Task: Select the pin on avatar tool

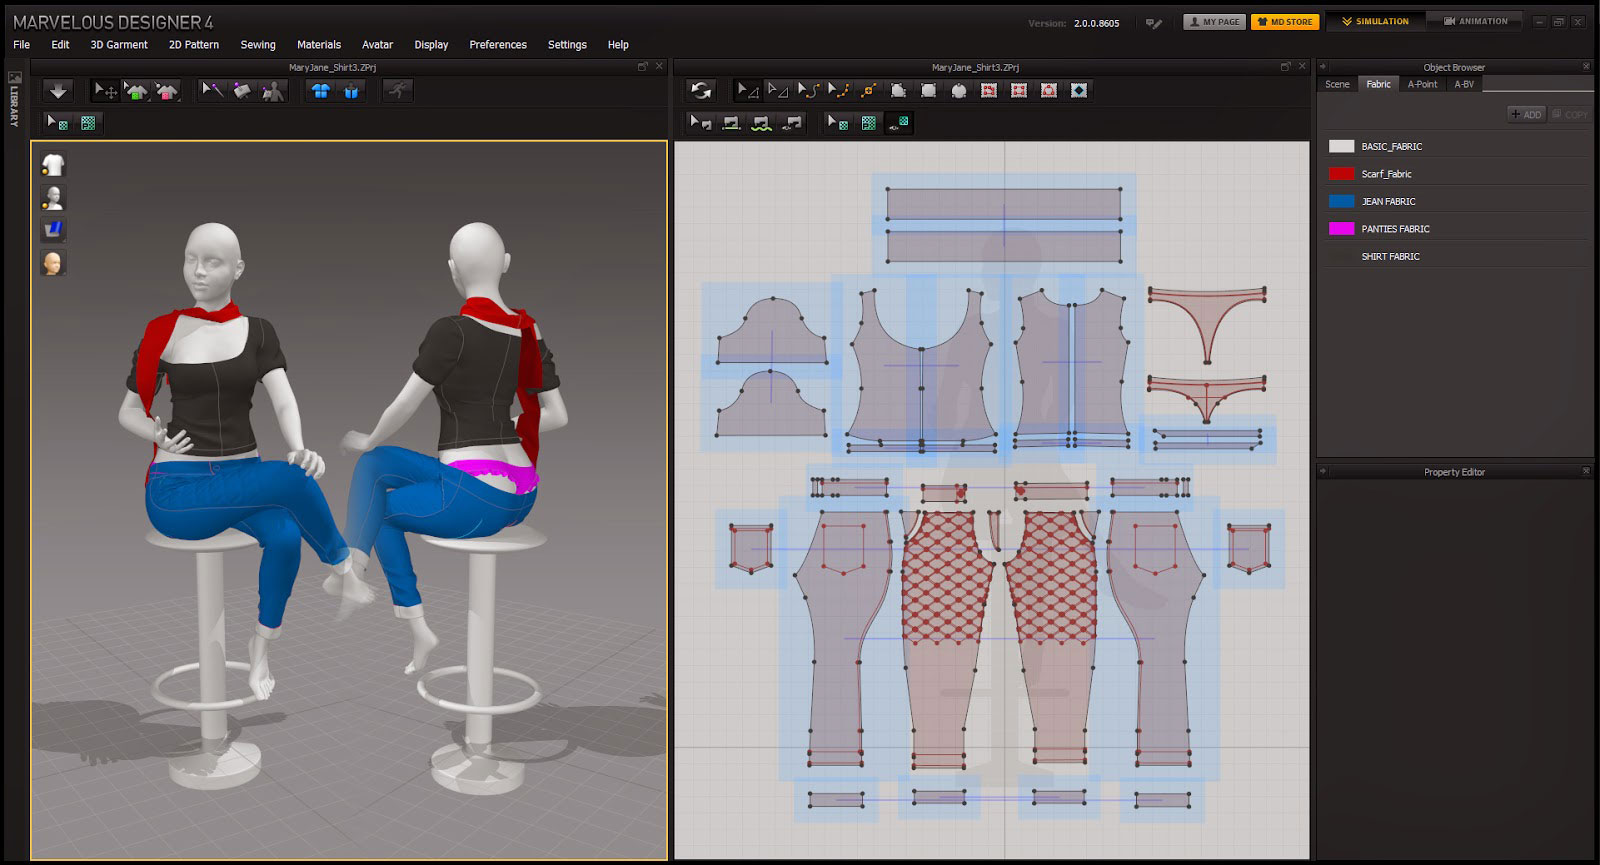Action: pyautogui.click(x=272, y=91)
